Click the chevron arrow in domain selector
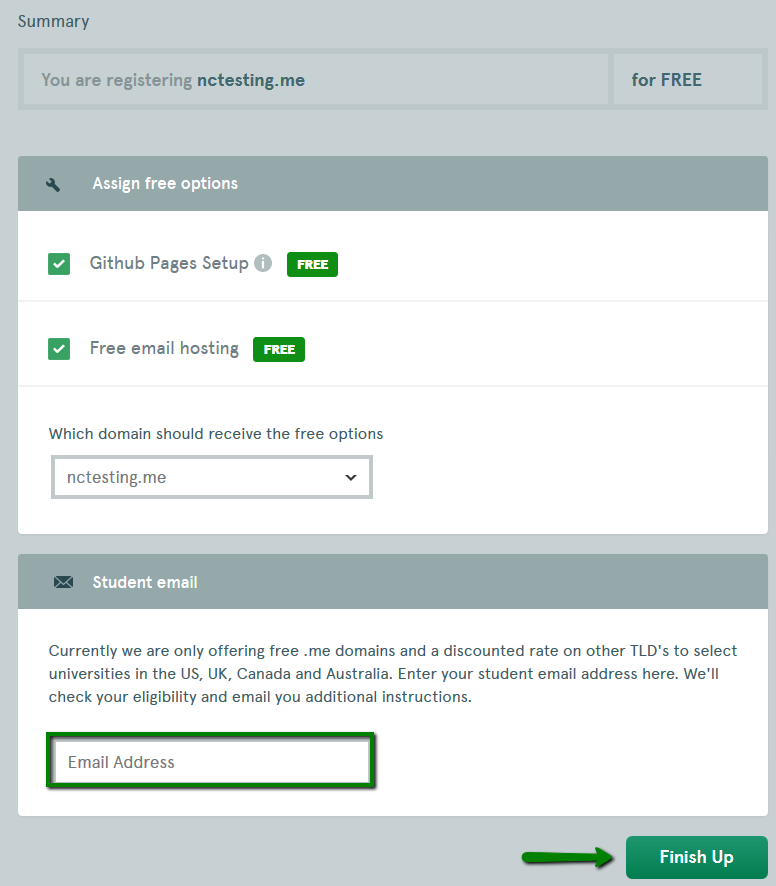 tap(351, 477)
